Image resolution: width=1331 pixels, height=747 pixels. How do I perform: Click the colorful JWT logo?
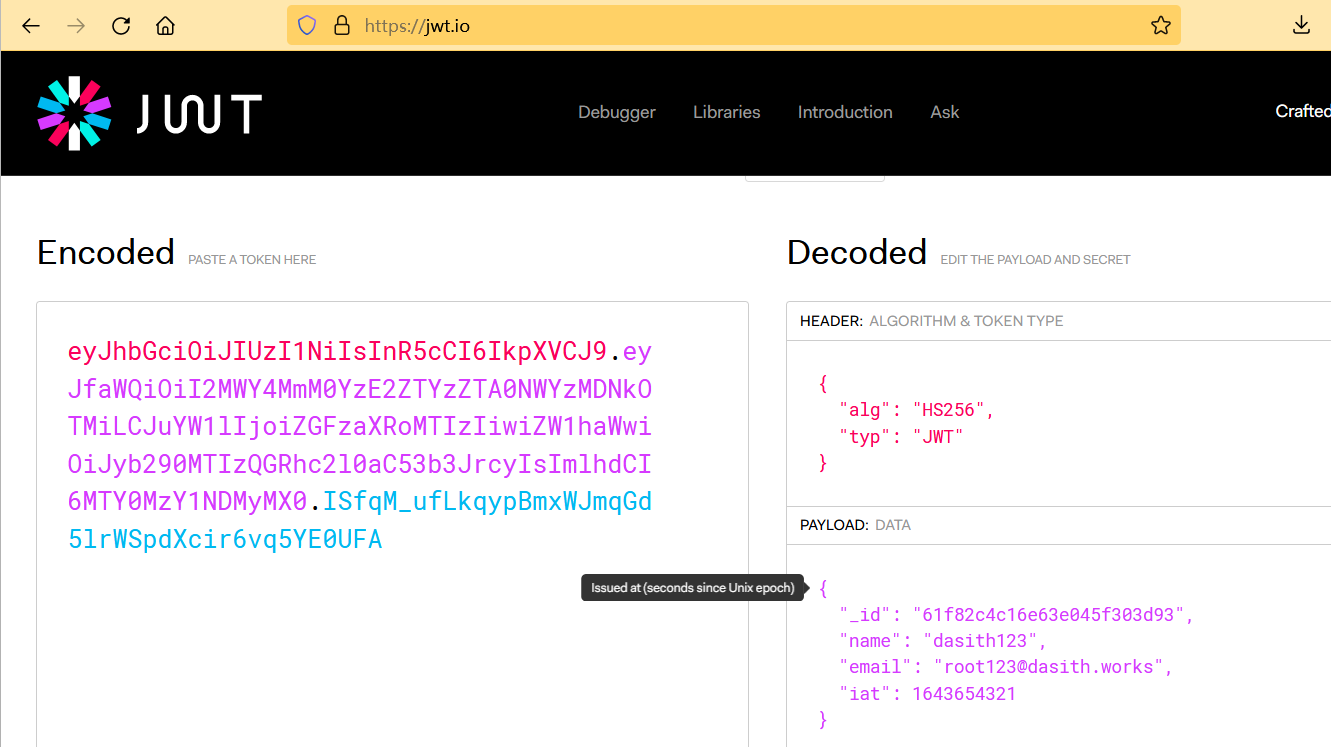point(149,113)
